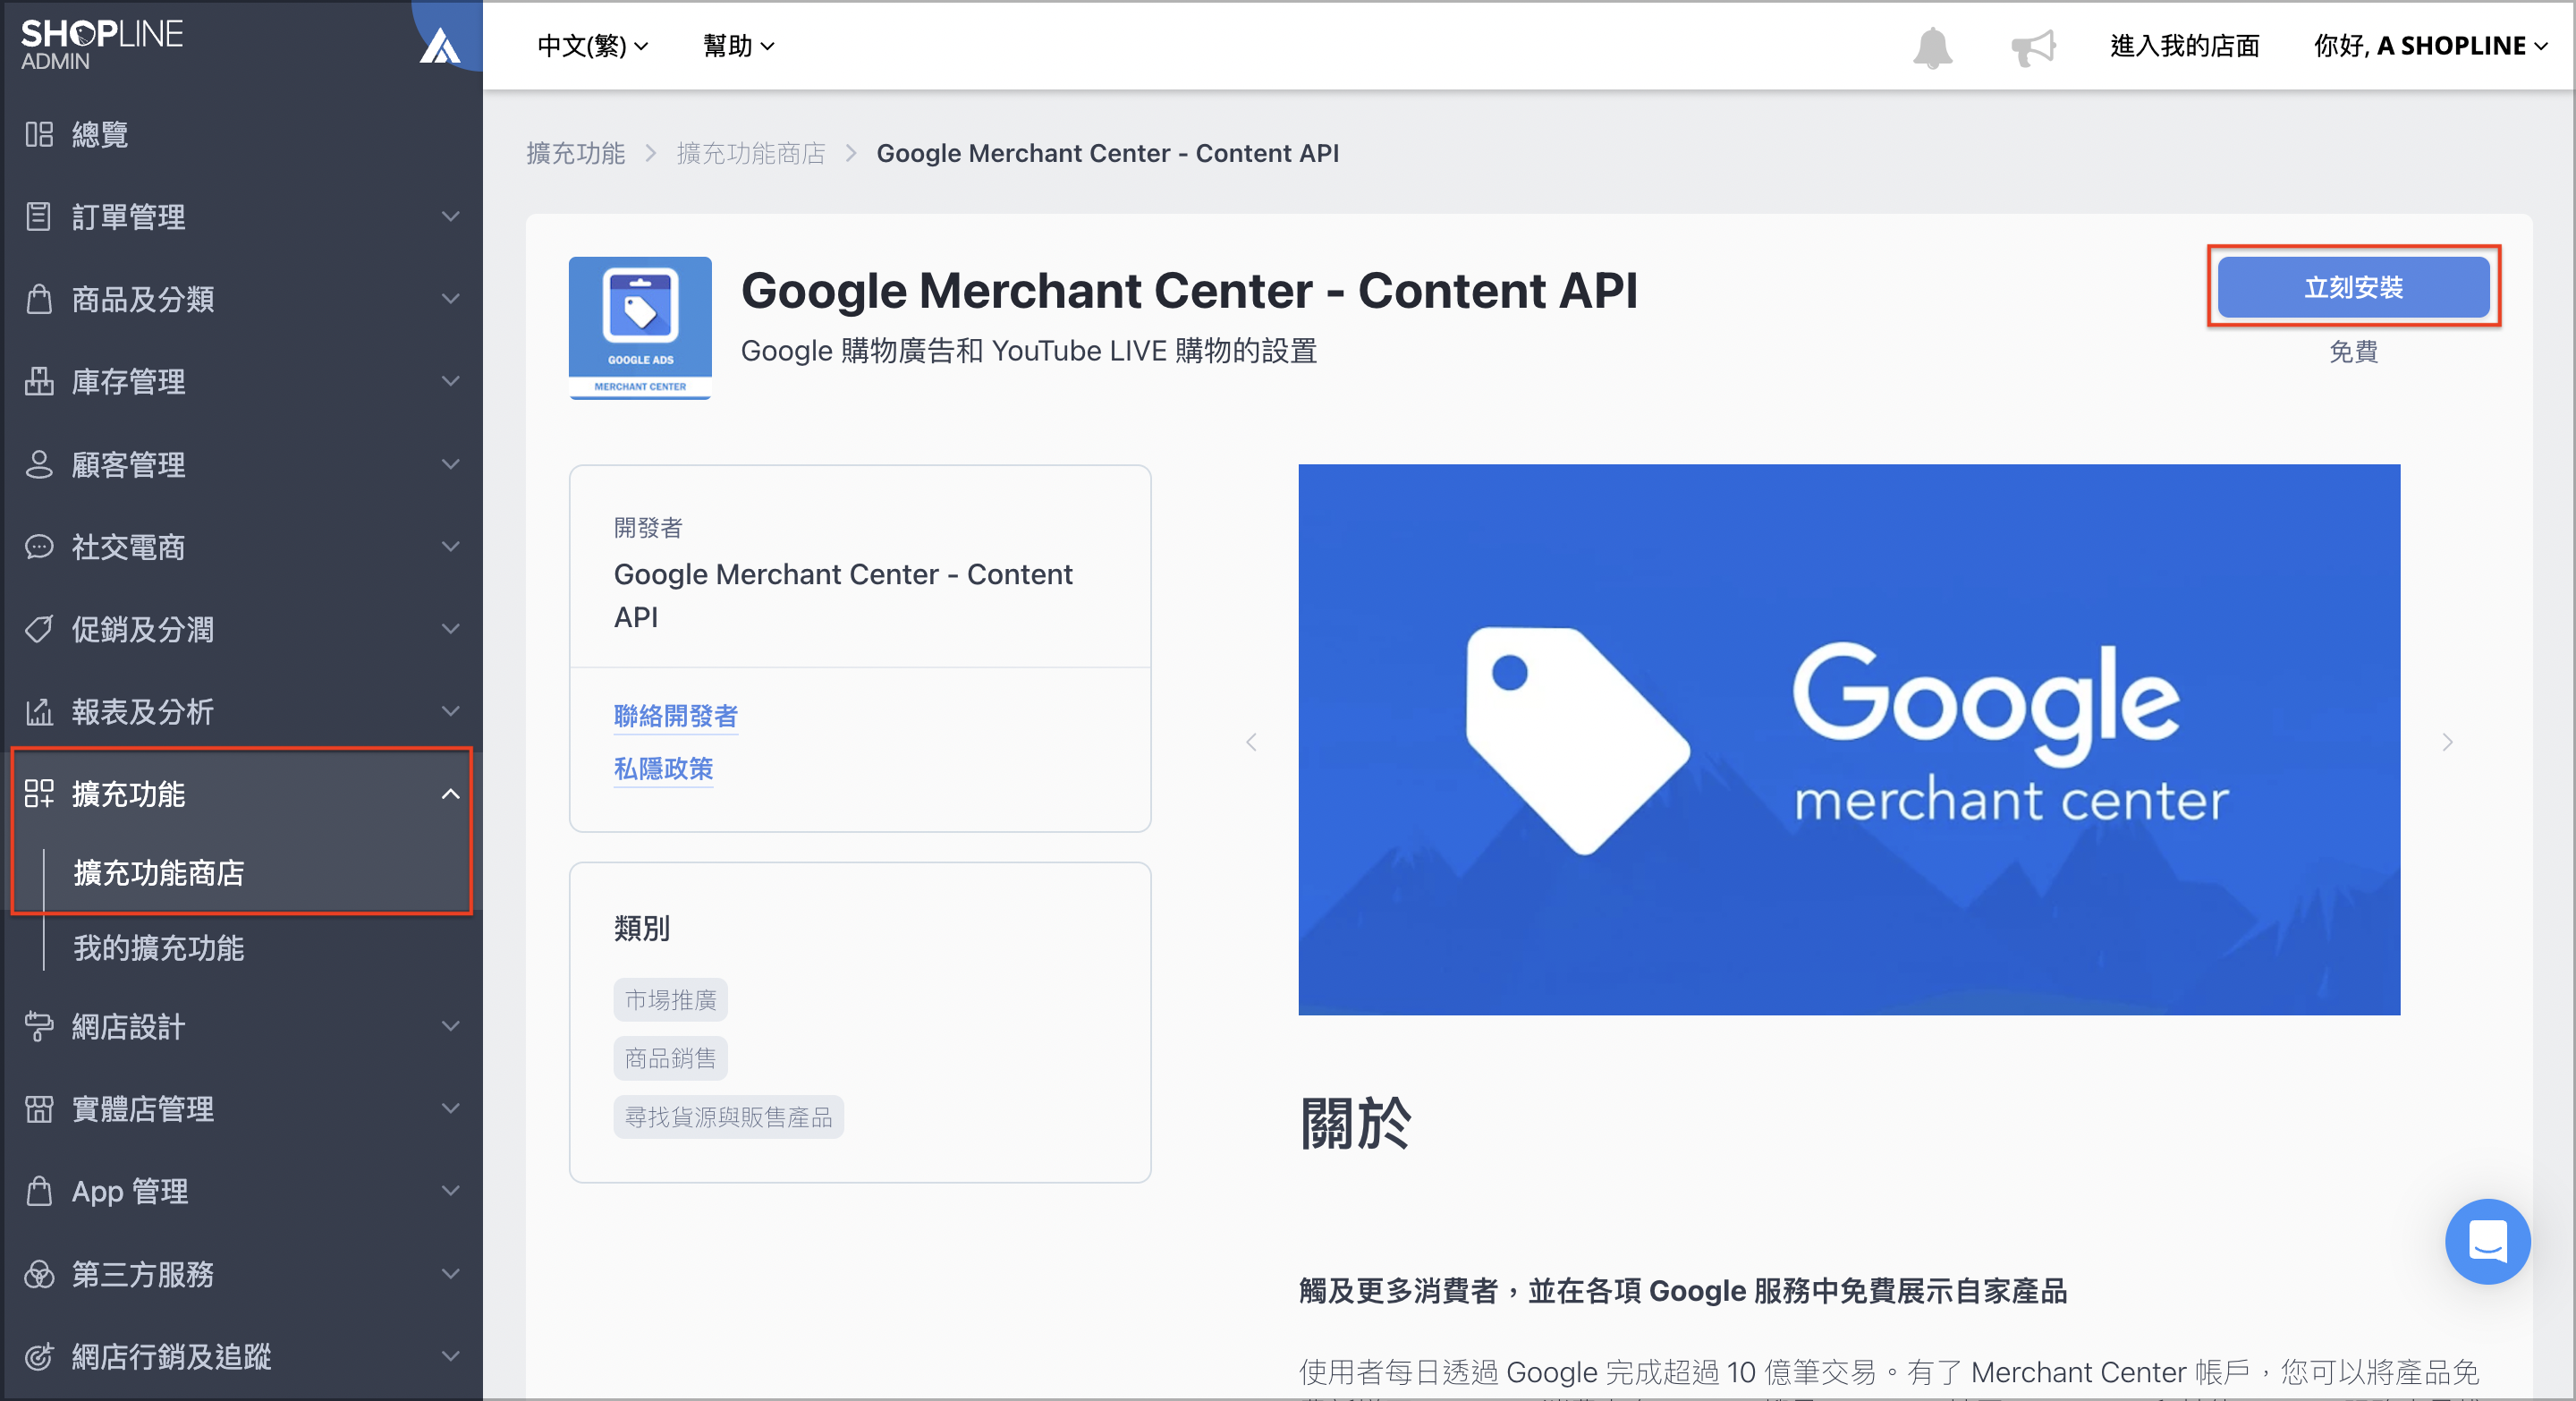Open the 幫助 help dropdown

738,46
